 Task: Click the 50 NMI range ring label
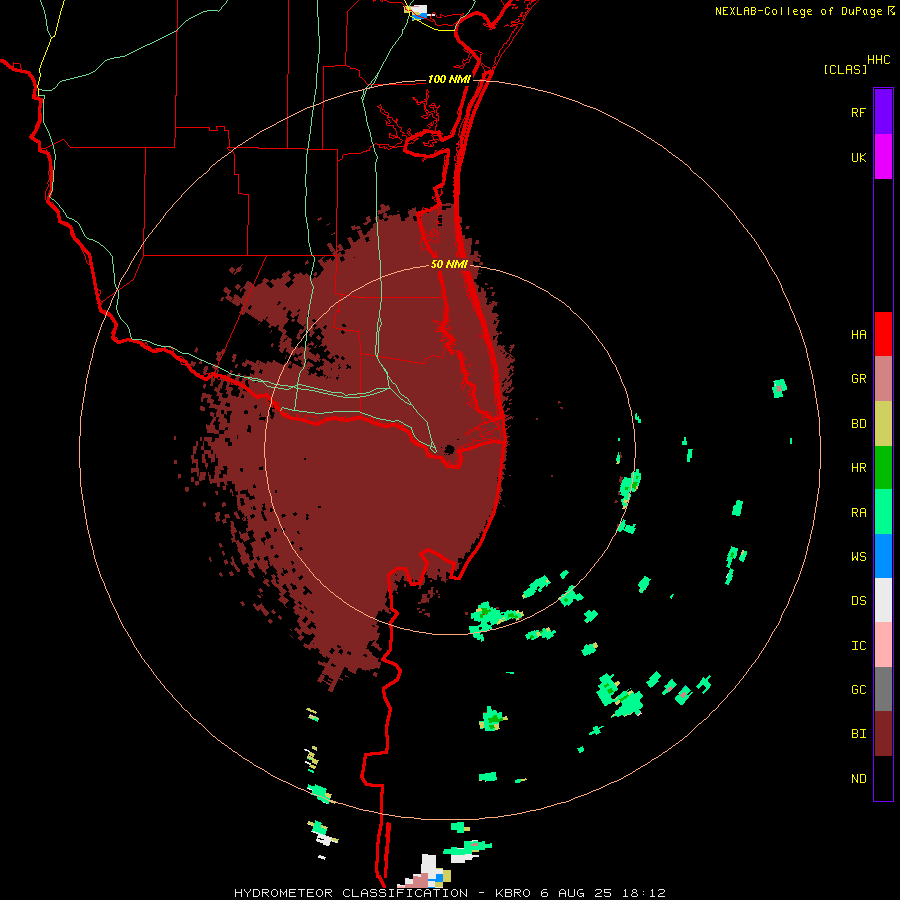click(449, 264)
